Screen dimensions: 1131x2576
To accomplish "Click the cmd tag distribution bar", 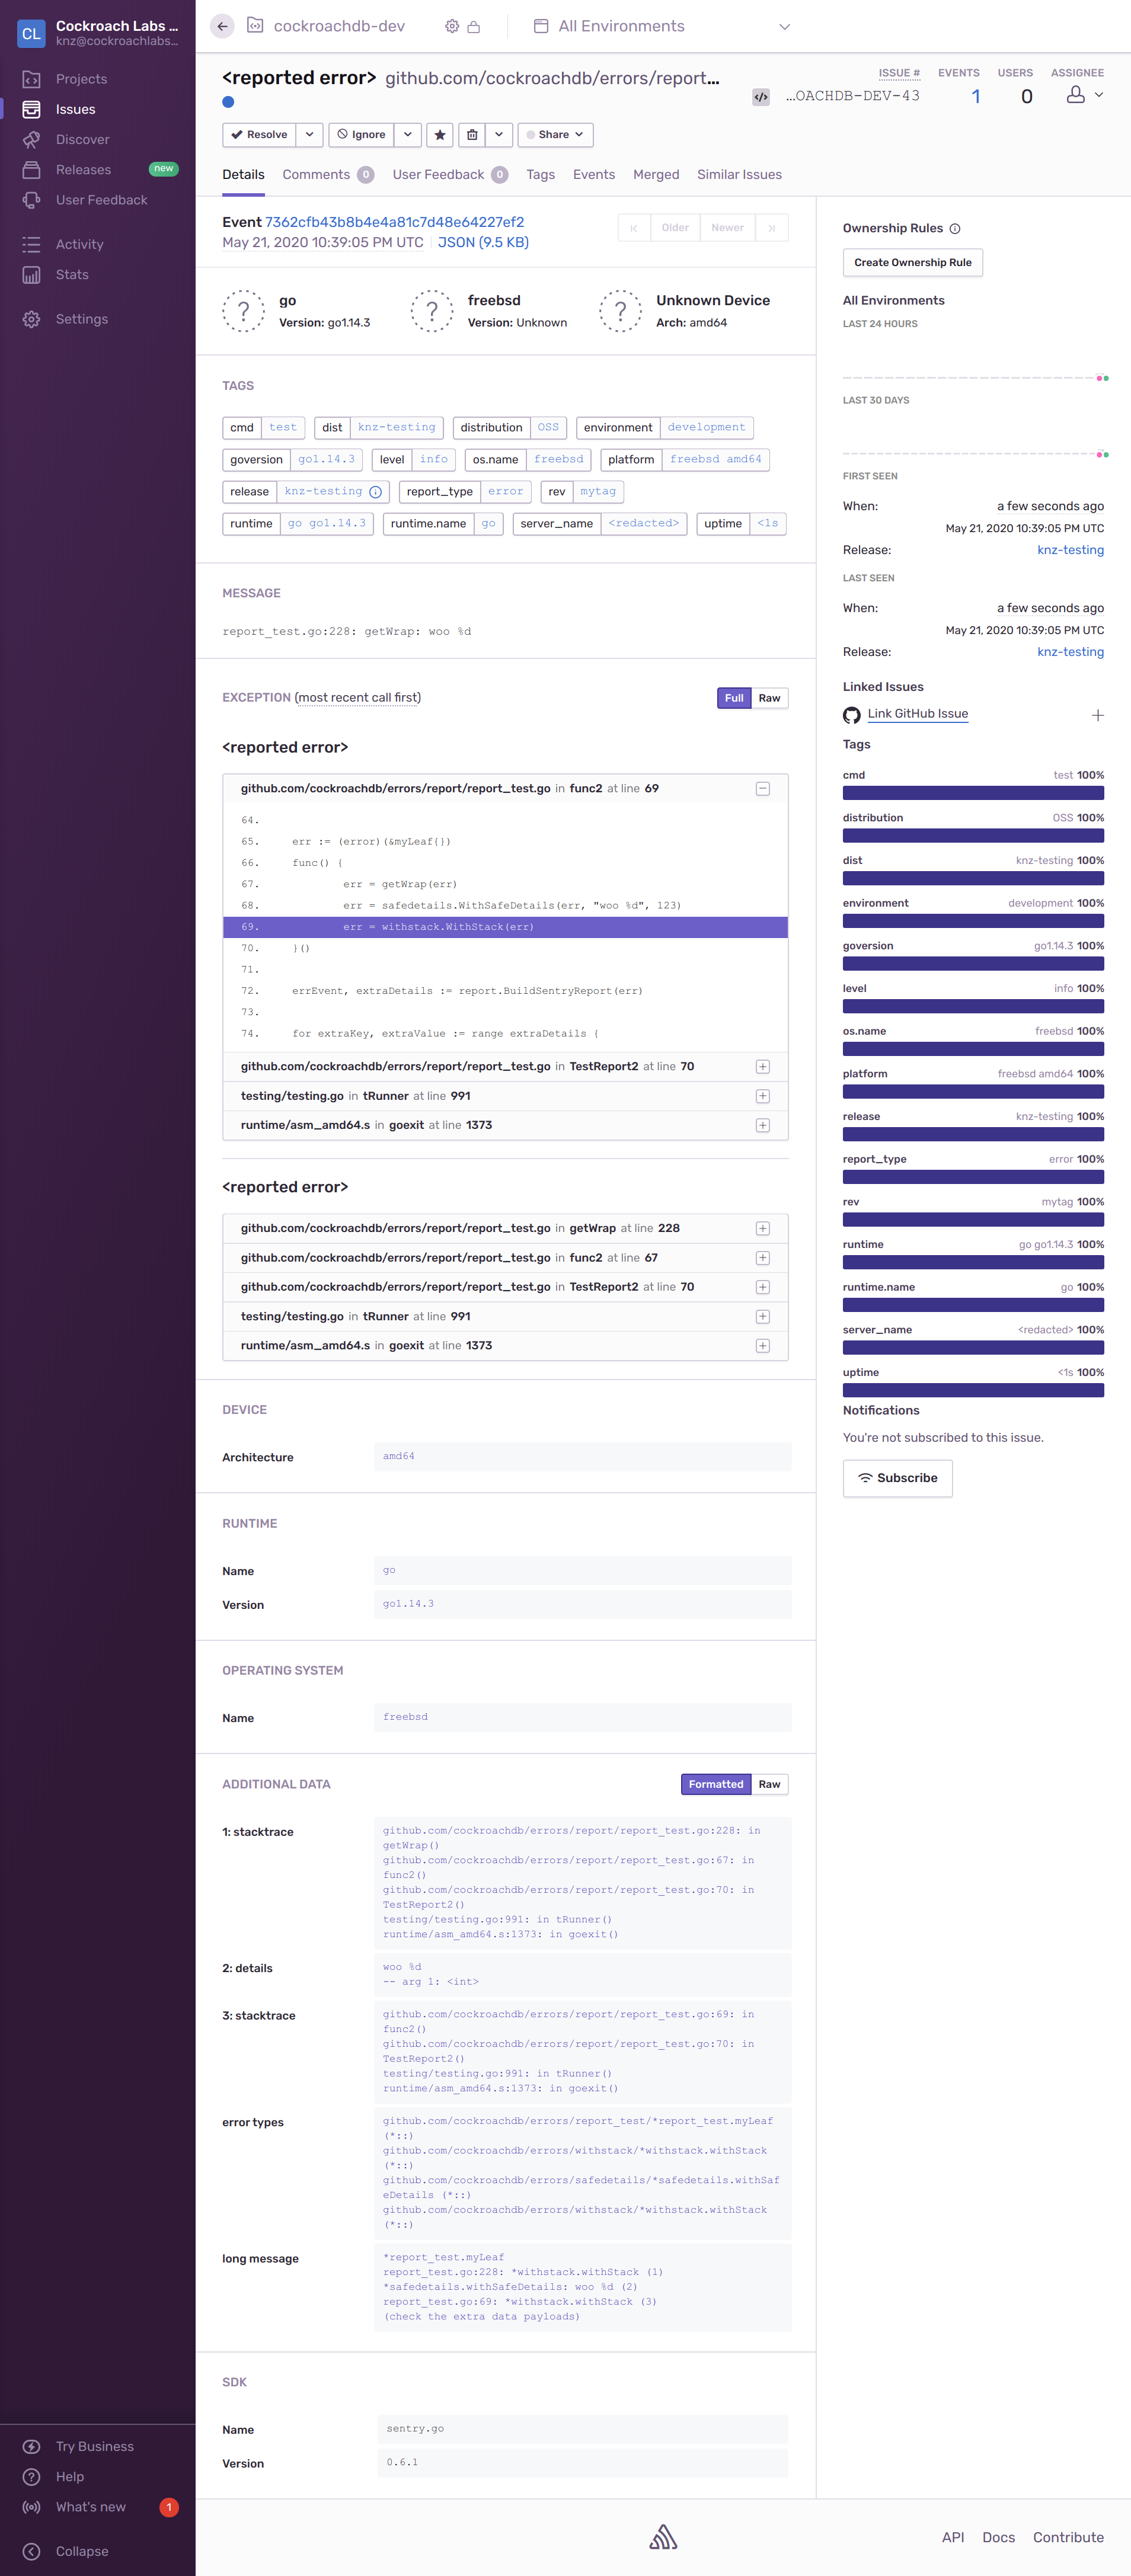I will click(x=973, y=793).
